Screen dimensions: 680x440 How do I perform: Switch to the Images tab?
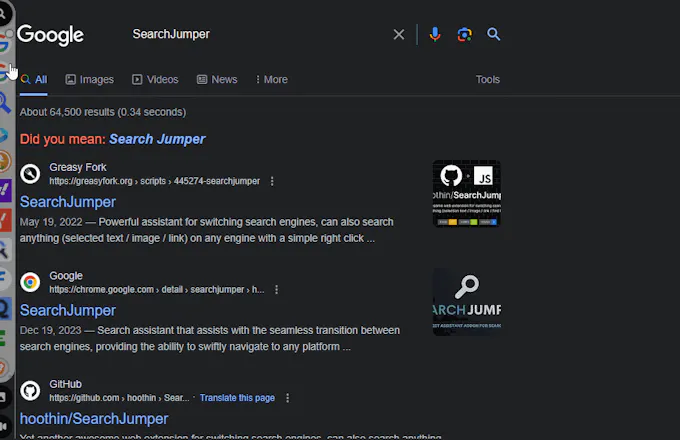tap(90, 80)
